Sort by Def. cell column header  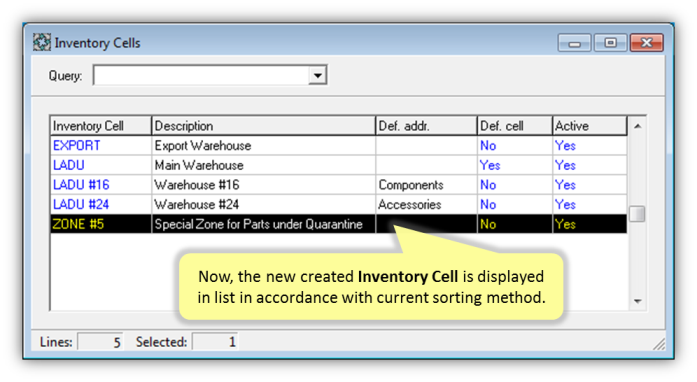coord(514,126)
